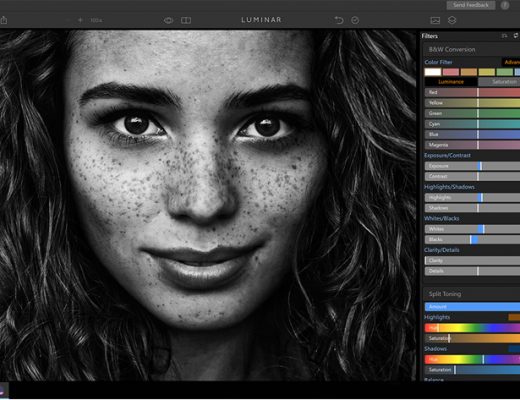Click the Whites slider
Image resolution: width=520 pixels, height=400 pixels.
point(472,229)
